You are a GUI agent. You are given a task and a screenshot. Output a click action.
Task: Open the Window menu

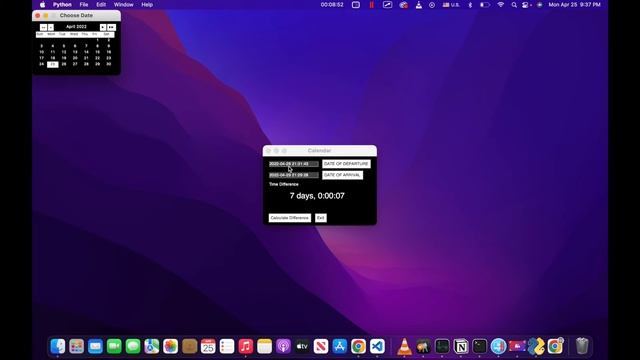(123, 5)
